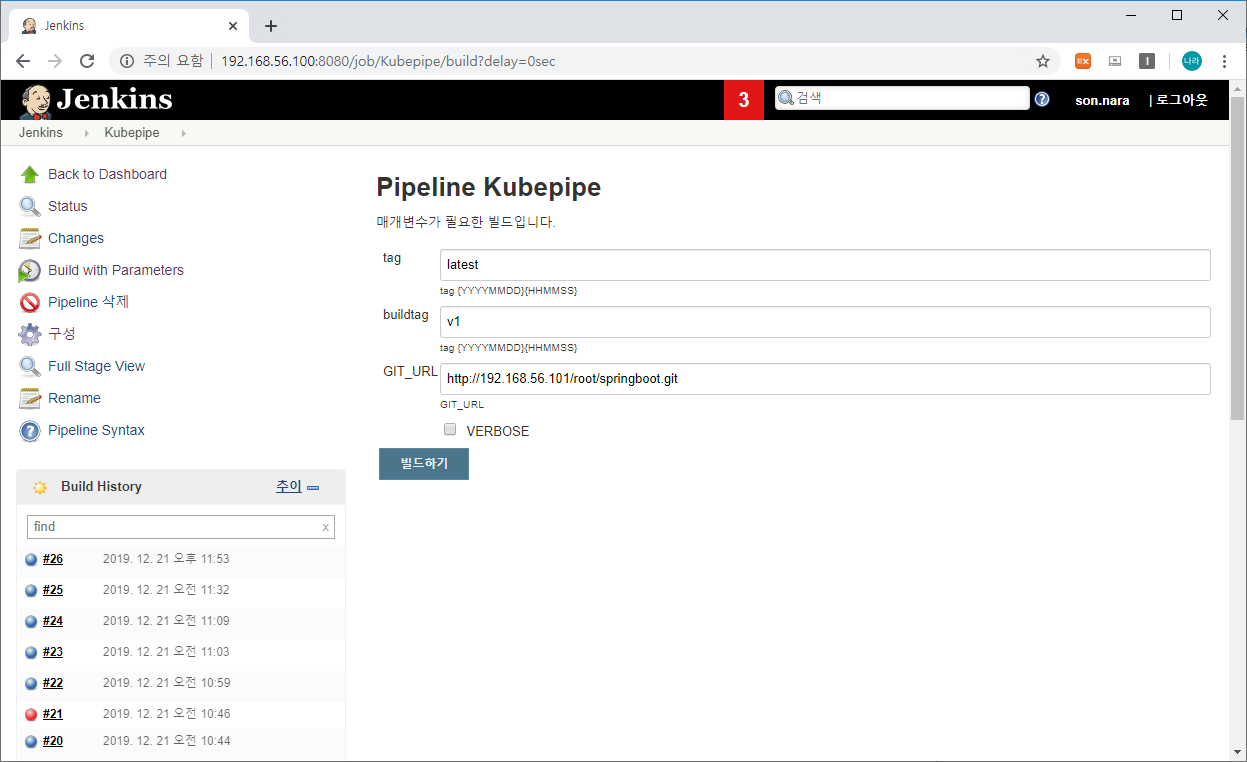Click the site security info icon

(127, 61)
